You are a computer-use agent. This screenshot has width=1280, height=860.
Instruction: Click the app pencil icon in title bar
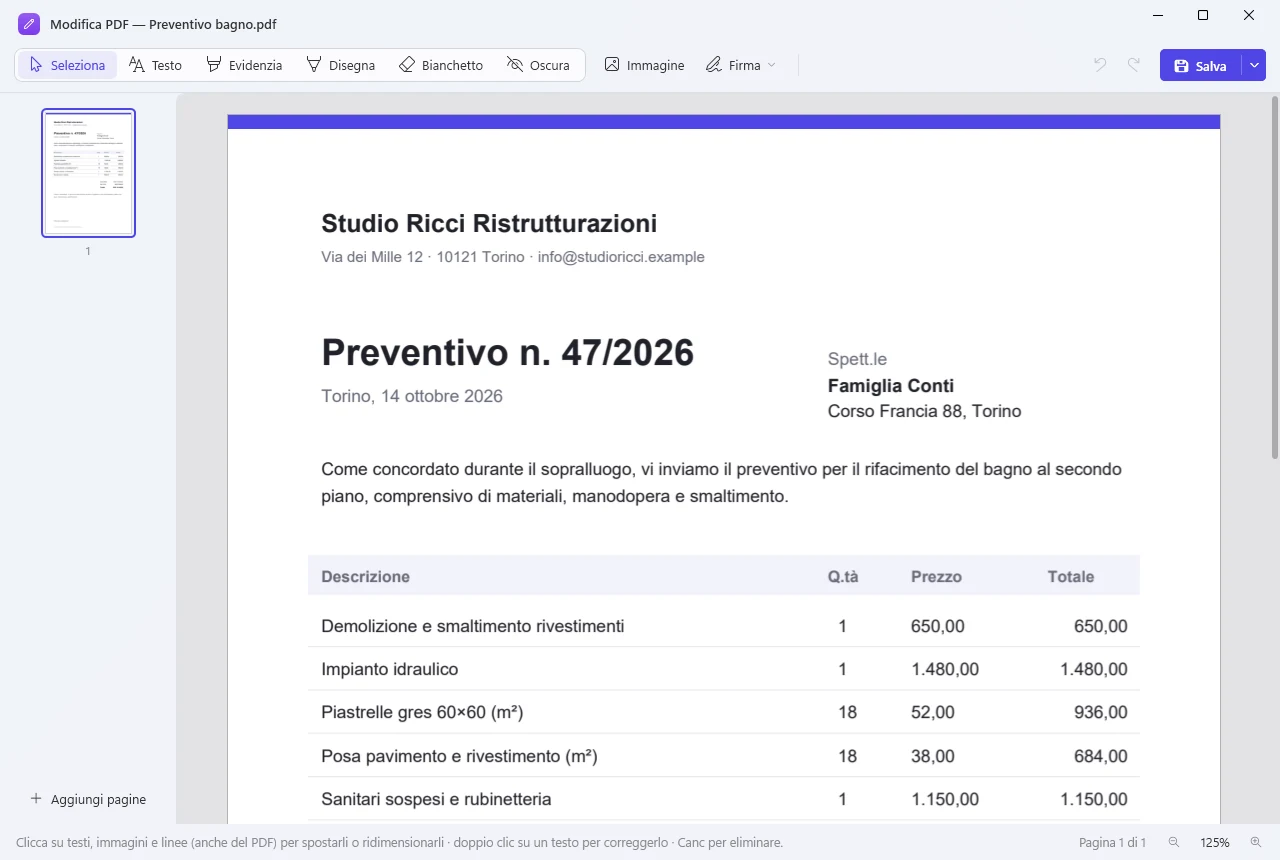[29, 24]
